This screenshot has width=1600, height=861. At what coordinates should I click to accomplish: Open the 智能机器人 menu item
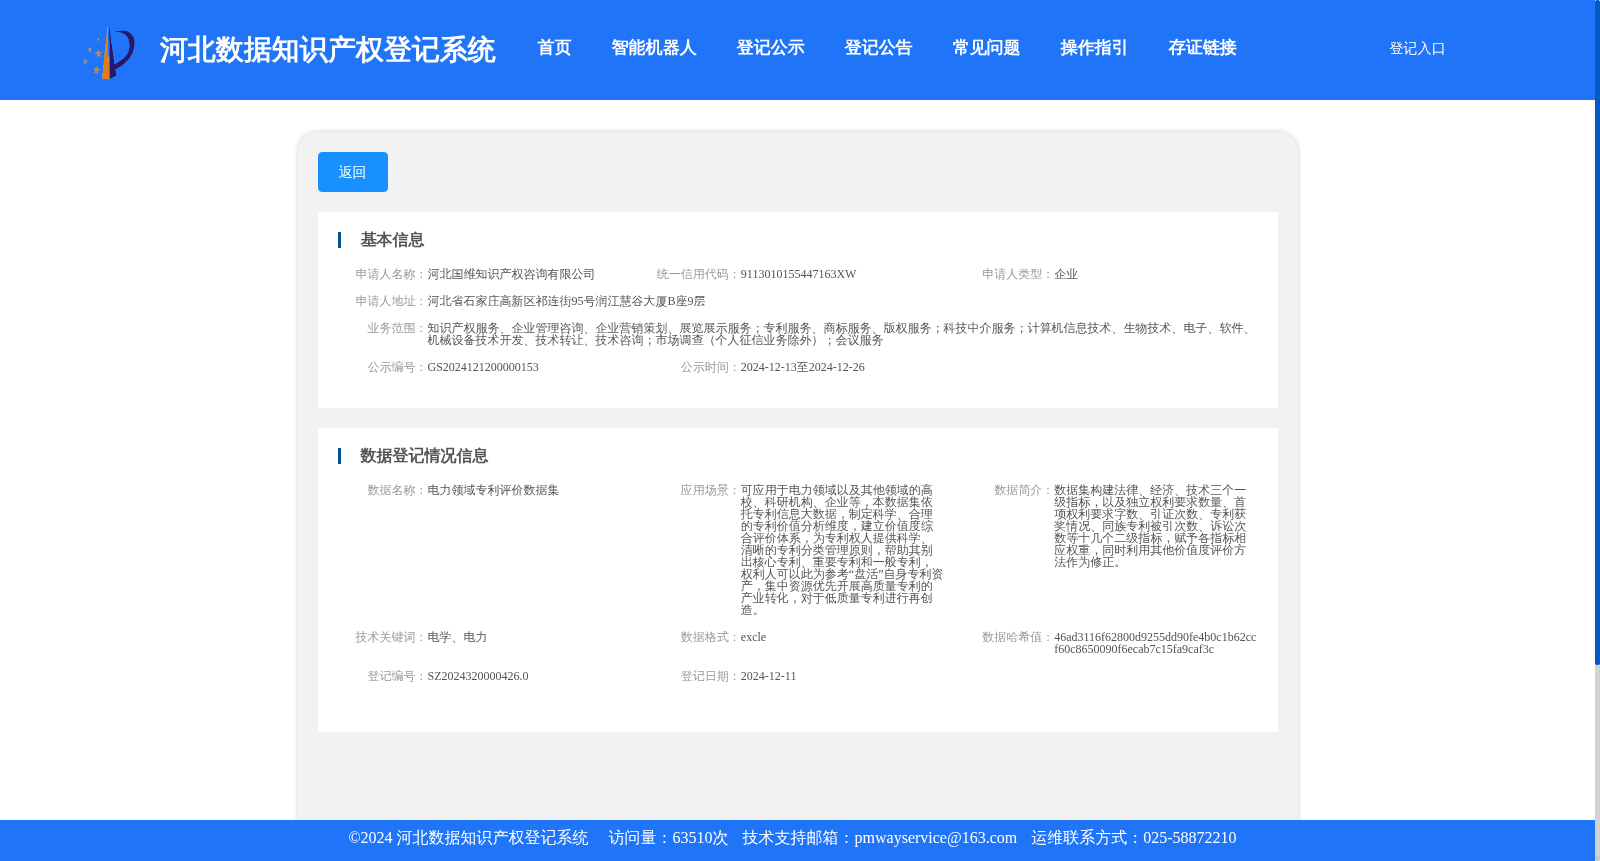point(654,48)
